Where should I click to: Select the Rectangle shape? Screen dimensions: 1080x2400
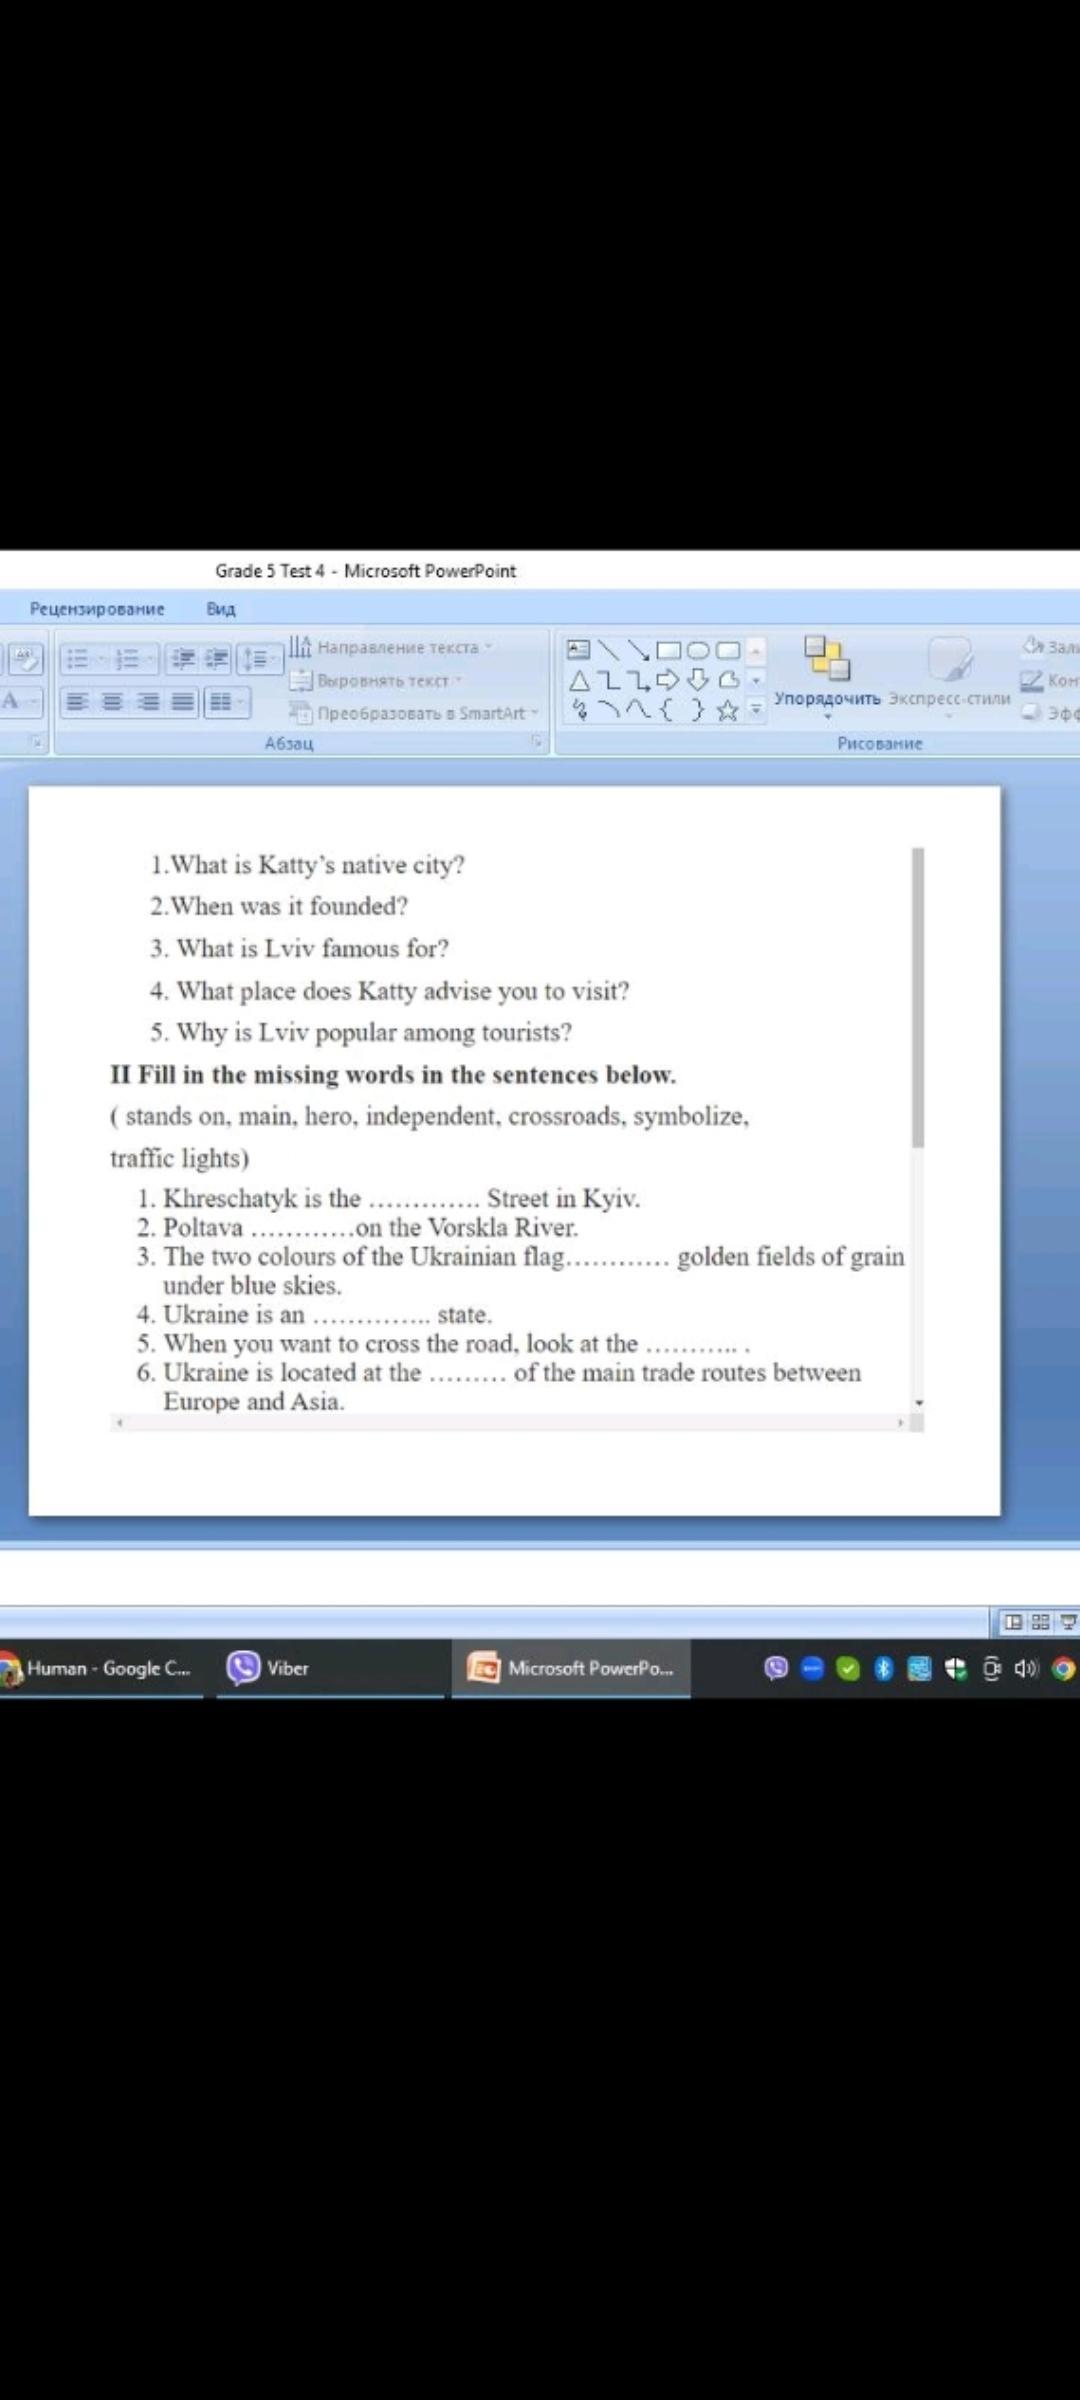pos(668,650)
